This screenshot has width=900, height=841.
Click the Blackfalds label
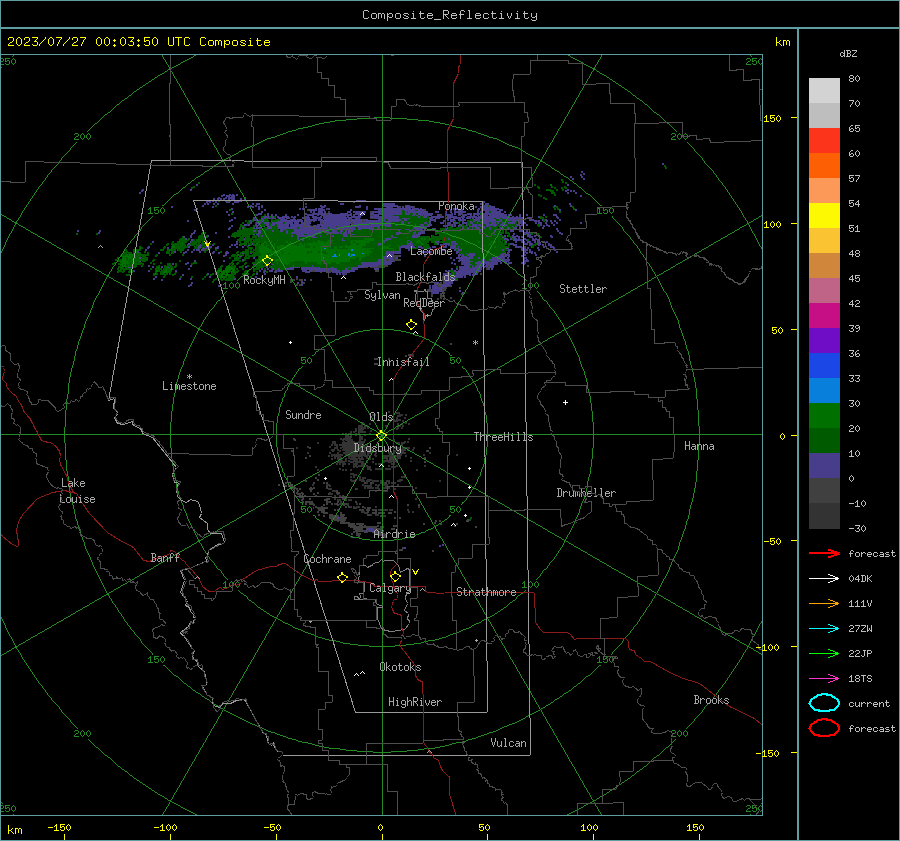coord(425,277)
